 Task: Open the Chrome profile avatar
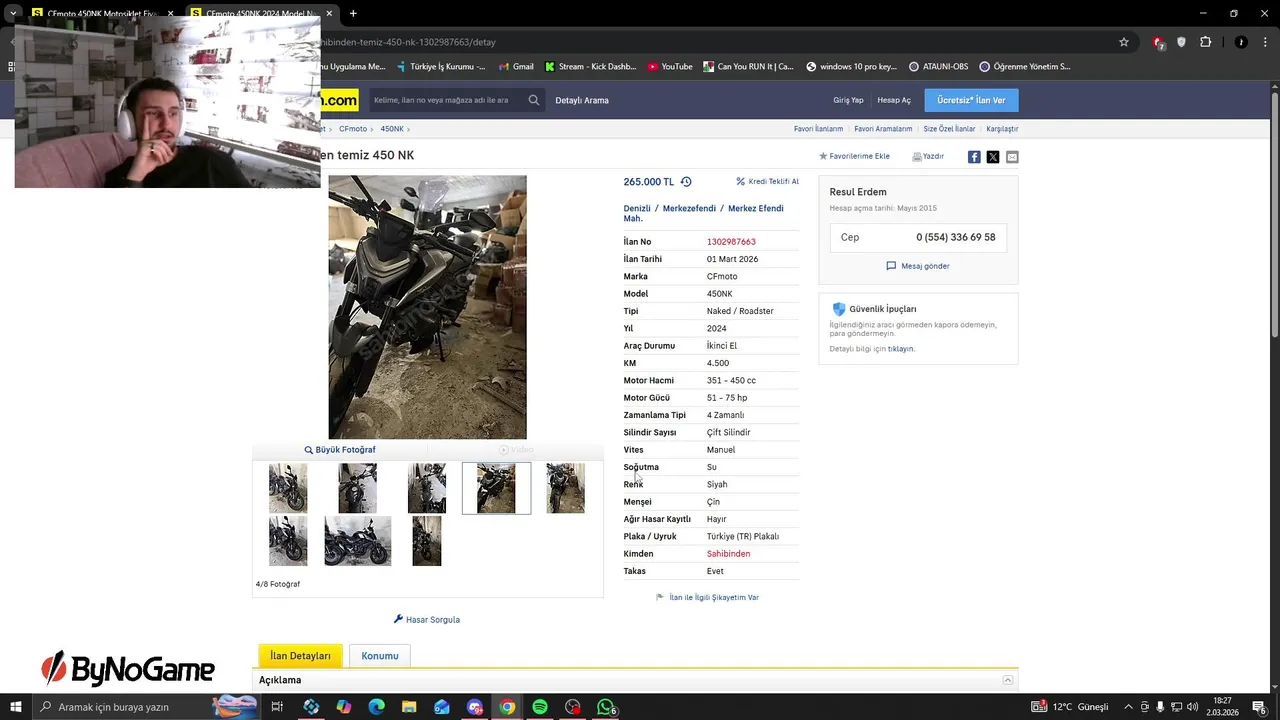1241,42
